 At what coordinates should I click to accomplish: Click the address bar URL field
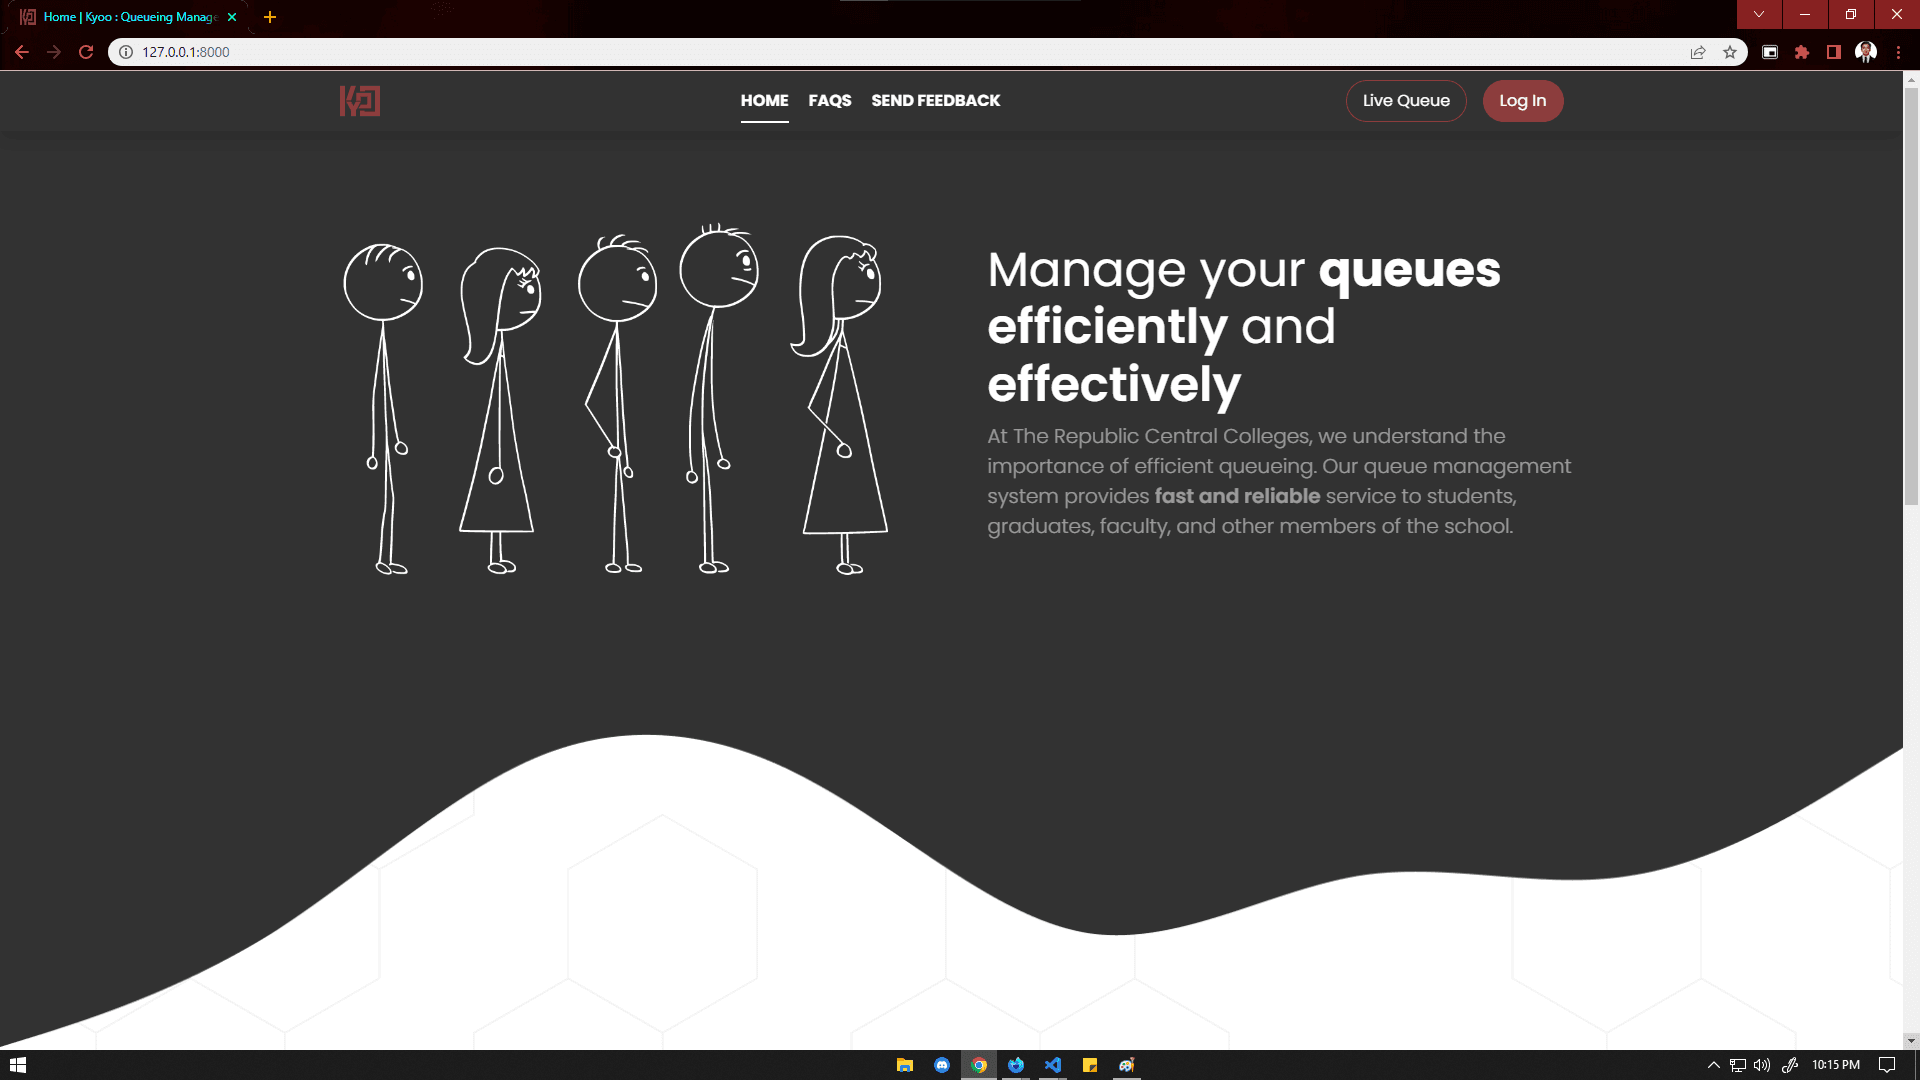[800, 52]
